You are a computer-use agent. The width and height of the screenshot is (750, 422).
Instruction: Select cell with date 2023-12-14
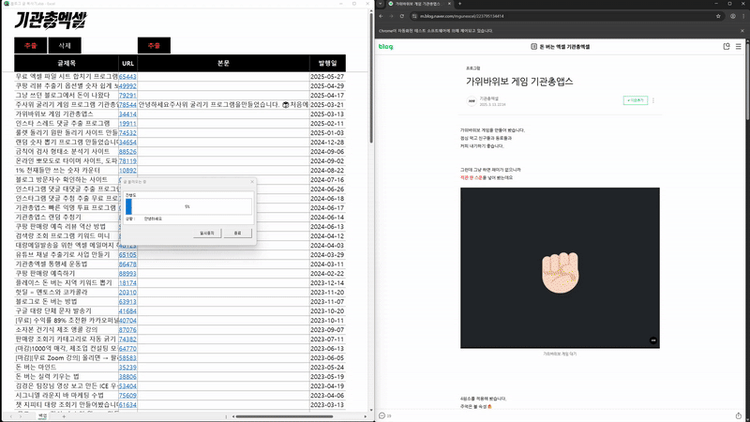click(327, 283)
